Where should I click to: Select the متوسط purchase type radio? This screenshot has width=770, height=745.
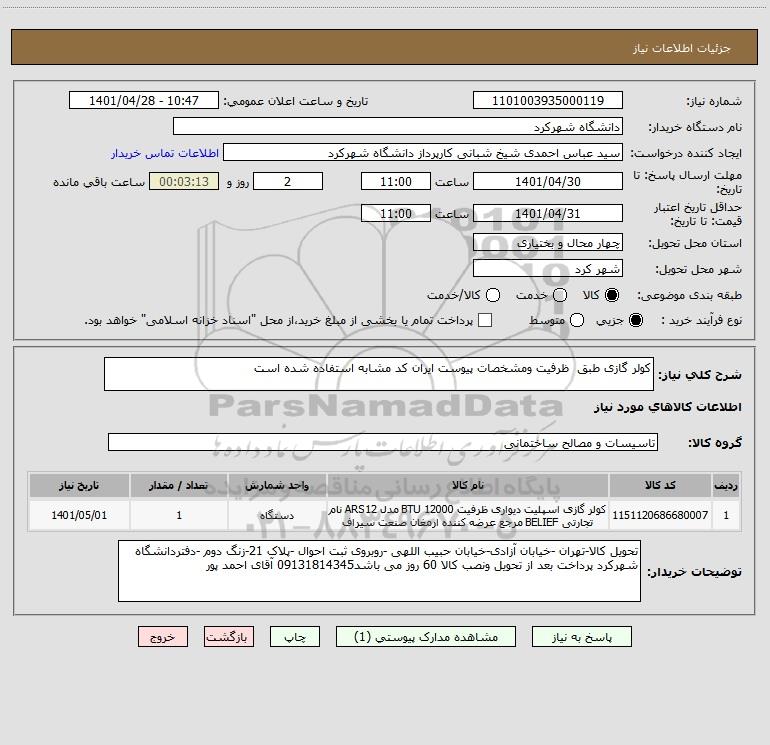pyautogui.click(x=577, y=320)
